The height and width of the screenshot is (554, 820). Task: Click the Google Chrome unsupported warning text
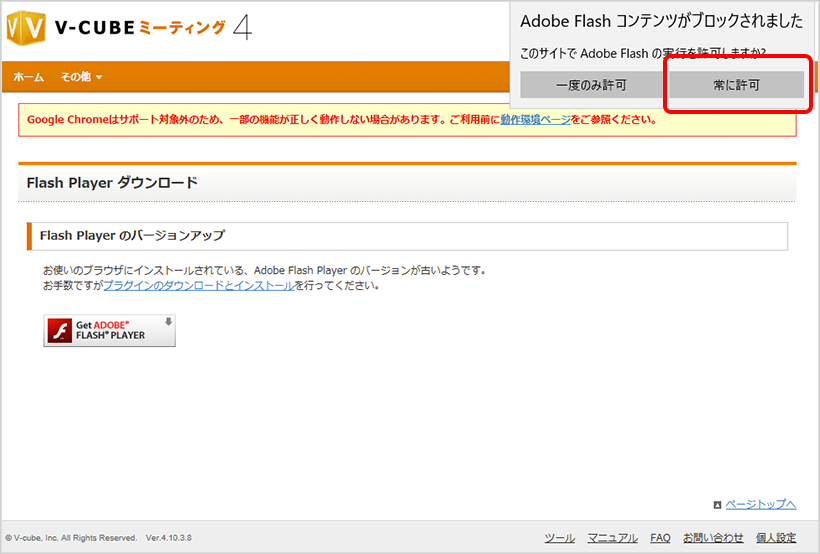342,120
